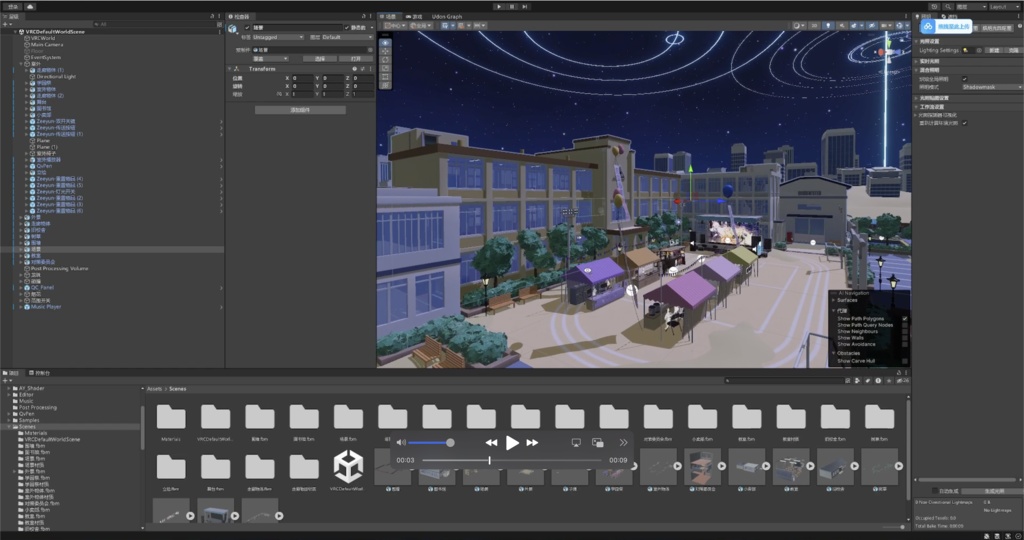Screen dimensions: 1024x540
Task: Open Transform component help icon
Action: point(355,69)
